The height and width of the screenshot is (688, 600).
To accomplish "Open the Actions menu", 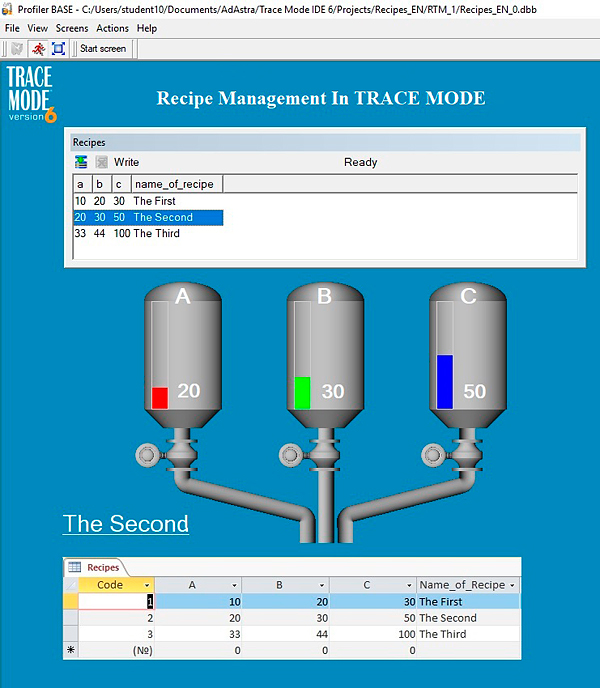I will (x=112, y=28).
